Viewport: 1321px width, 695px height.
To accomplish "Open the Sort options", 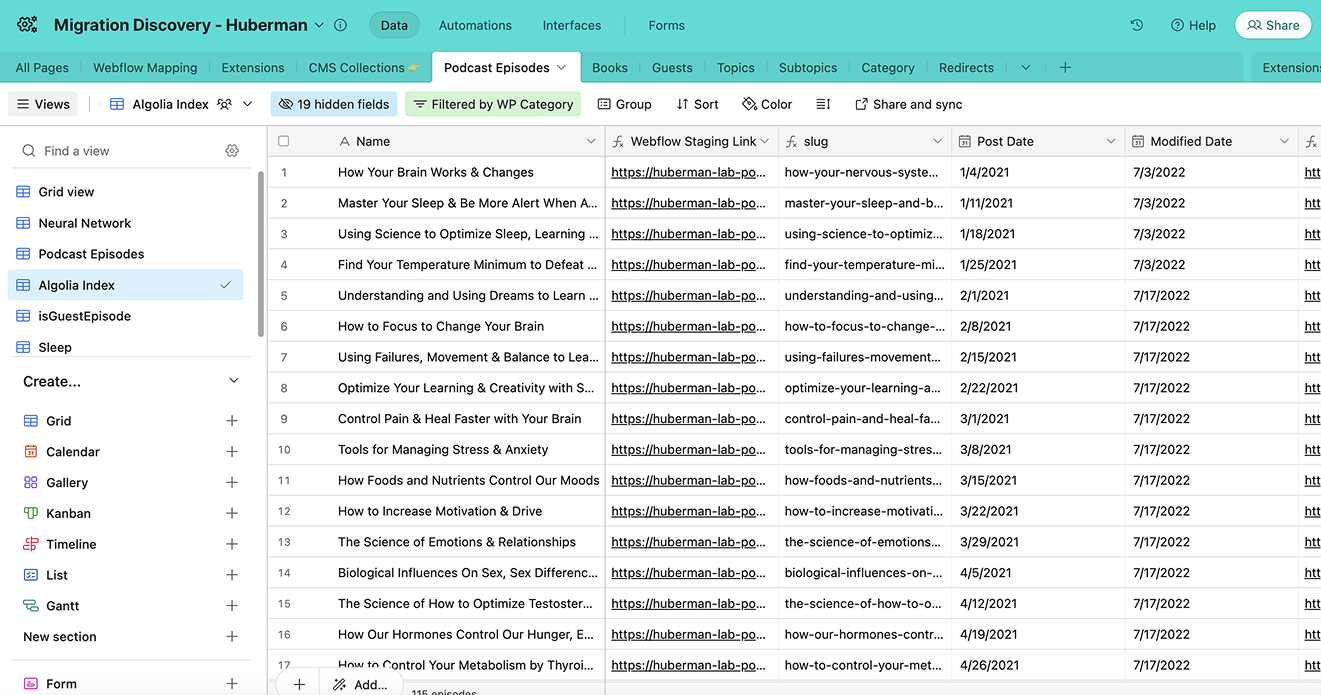I will coord(697,104).
